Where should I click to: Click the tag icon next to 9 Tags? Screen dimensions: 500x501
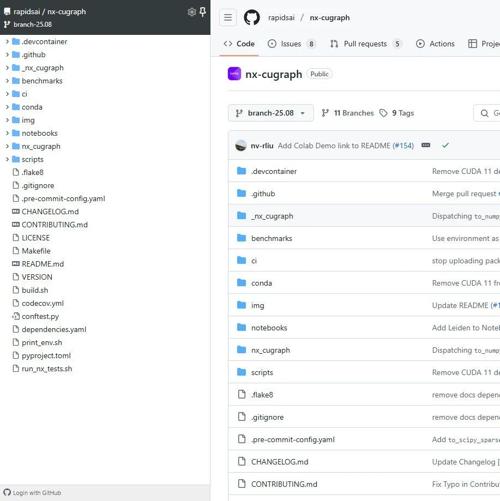[x=383, y=113]
